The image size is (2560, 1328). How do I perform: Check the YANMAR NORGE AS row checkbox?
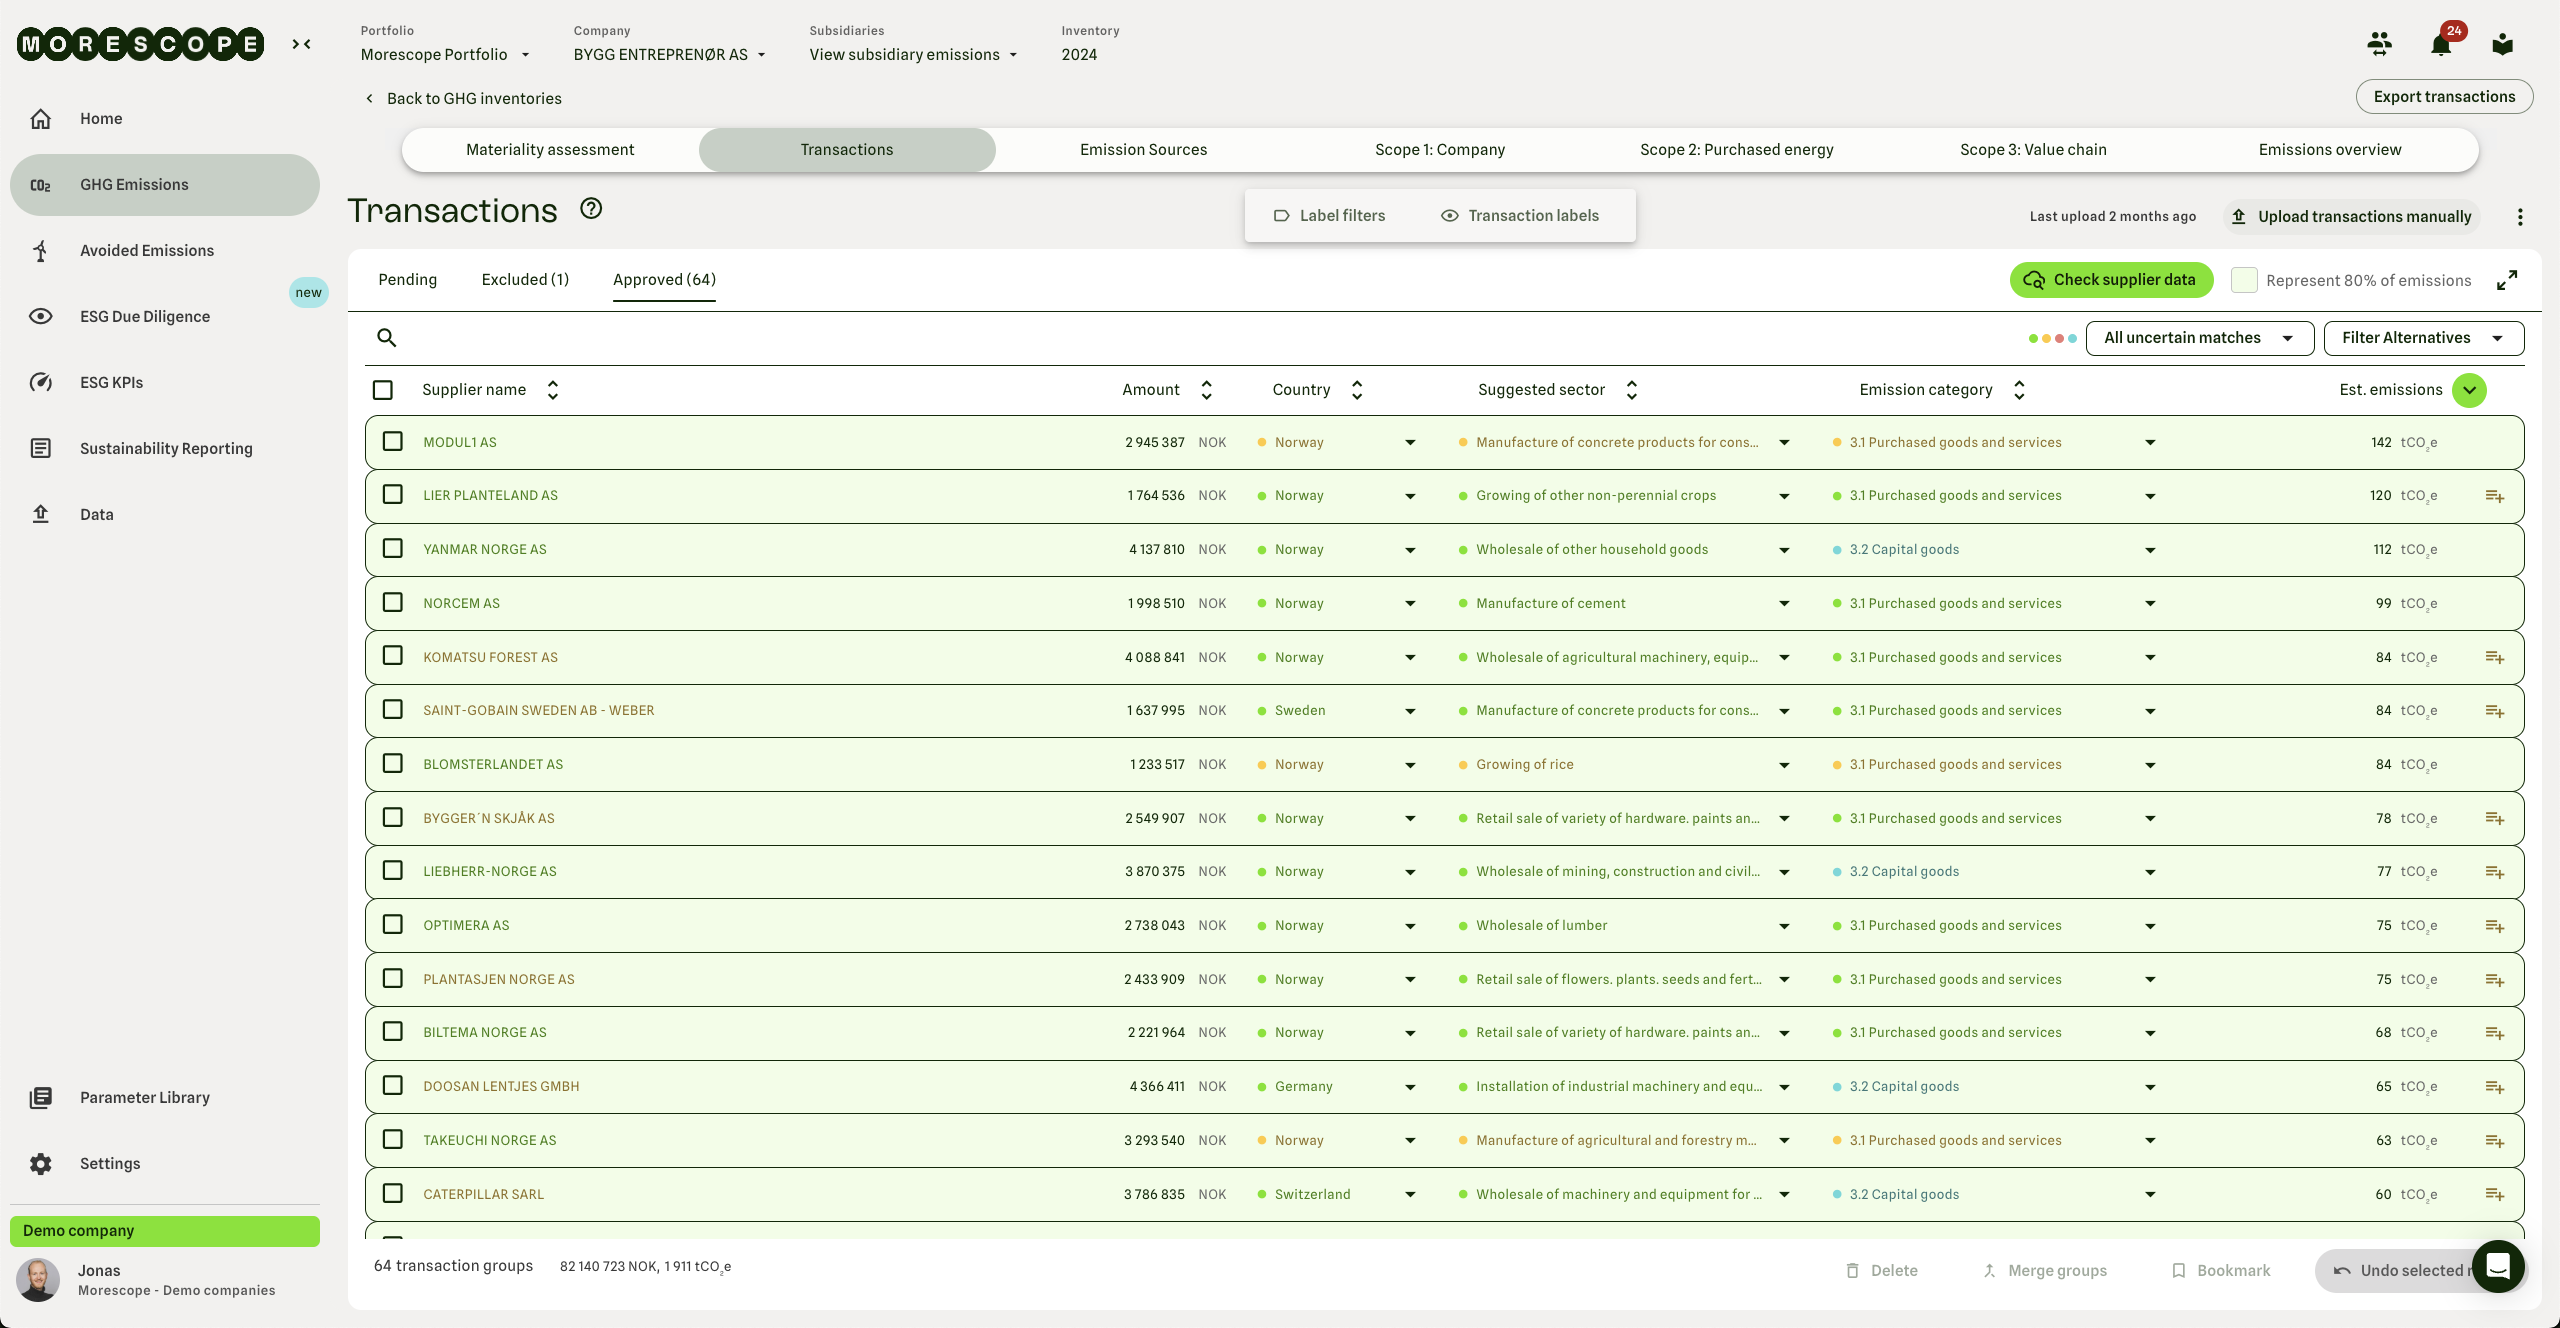pos(393,548)
